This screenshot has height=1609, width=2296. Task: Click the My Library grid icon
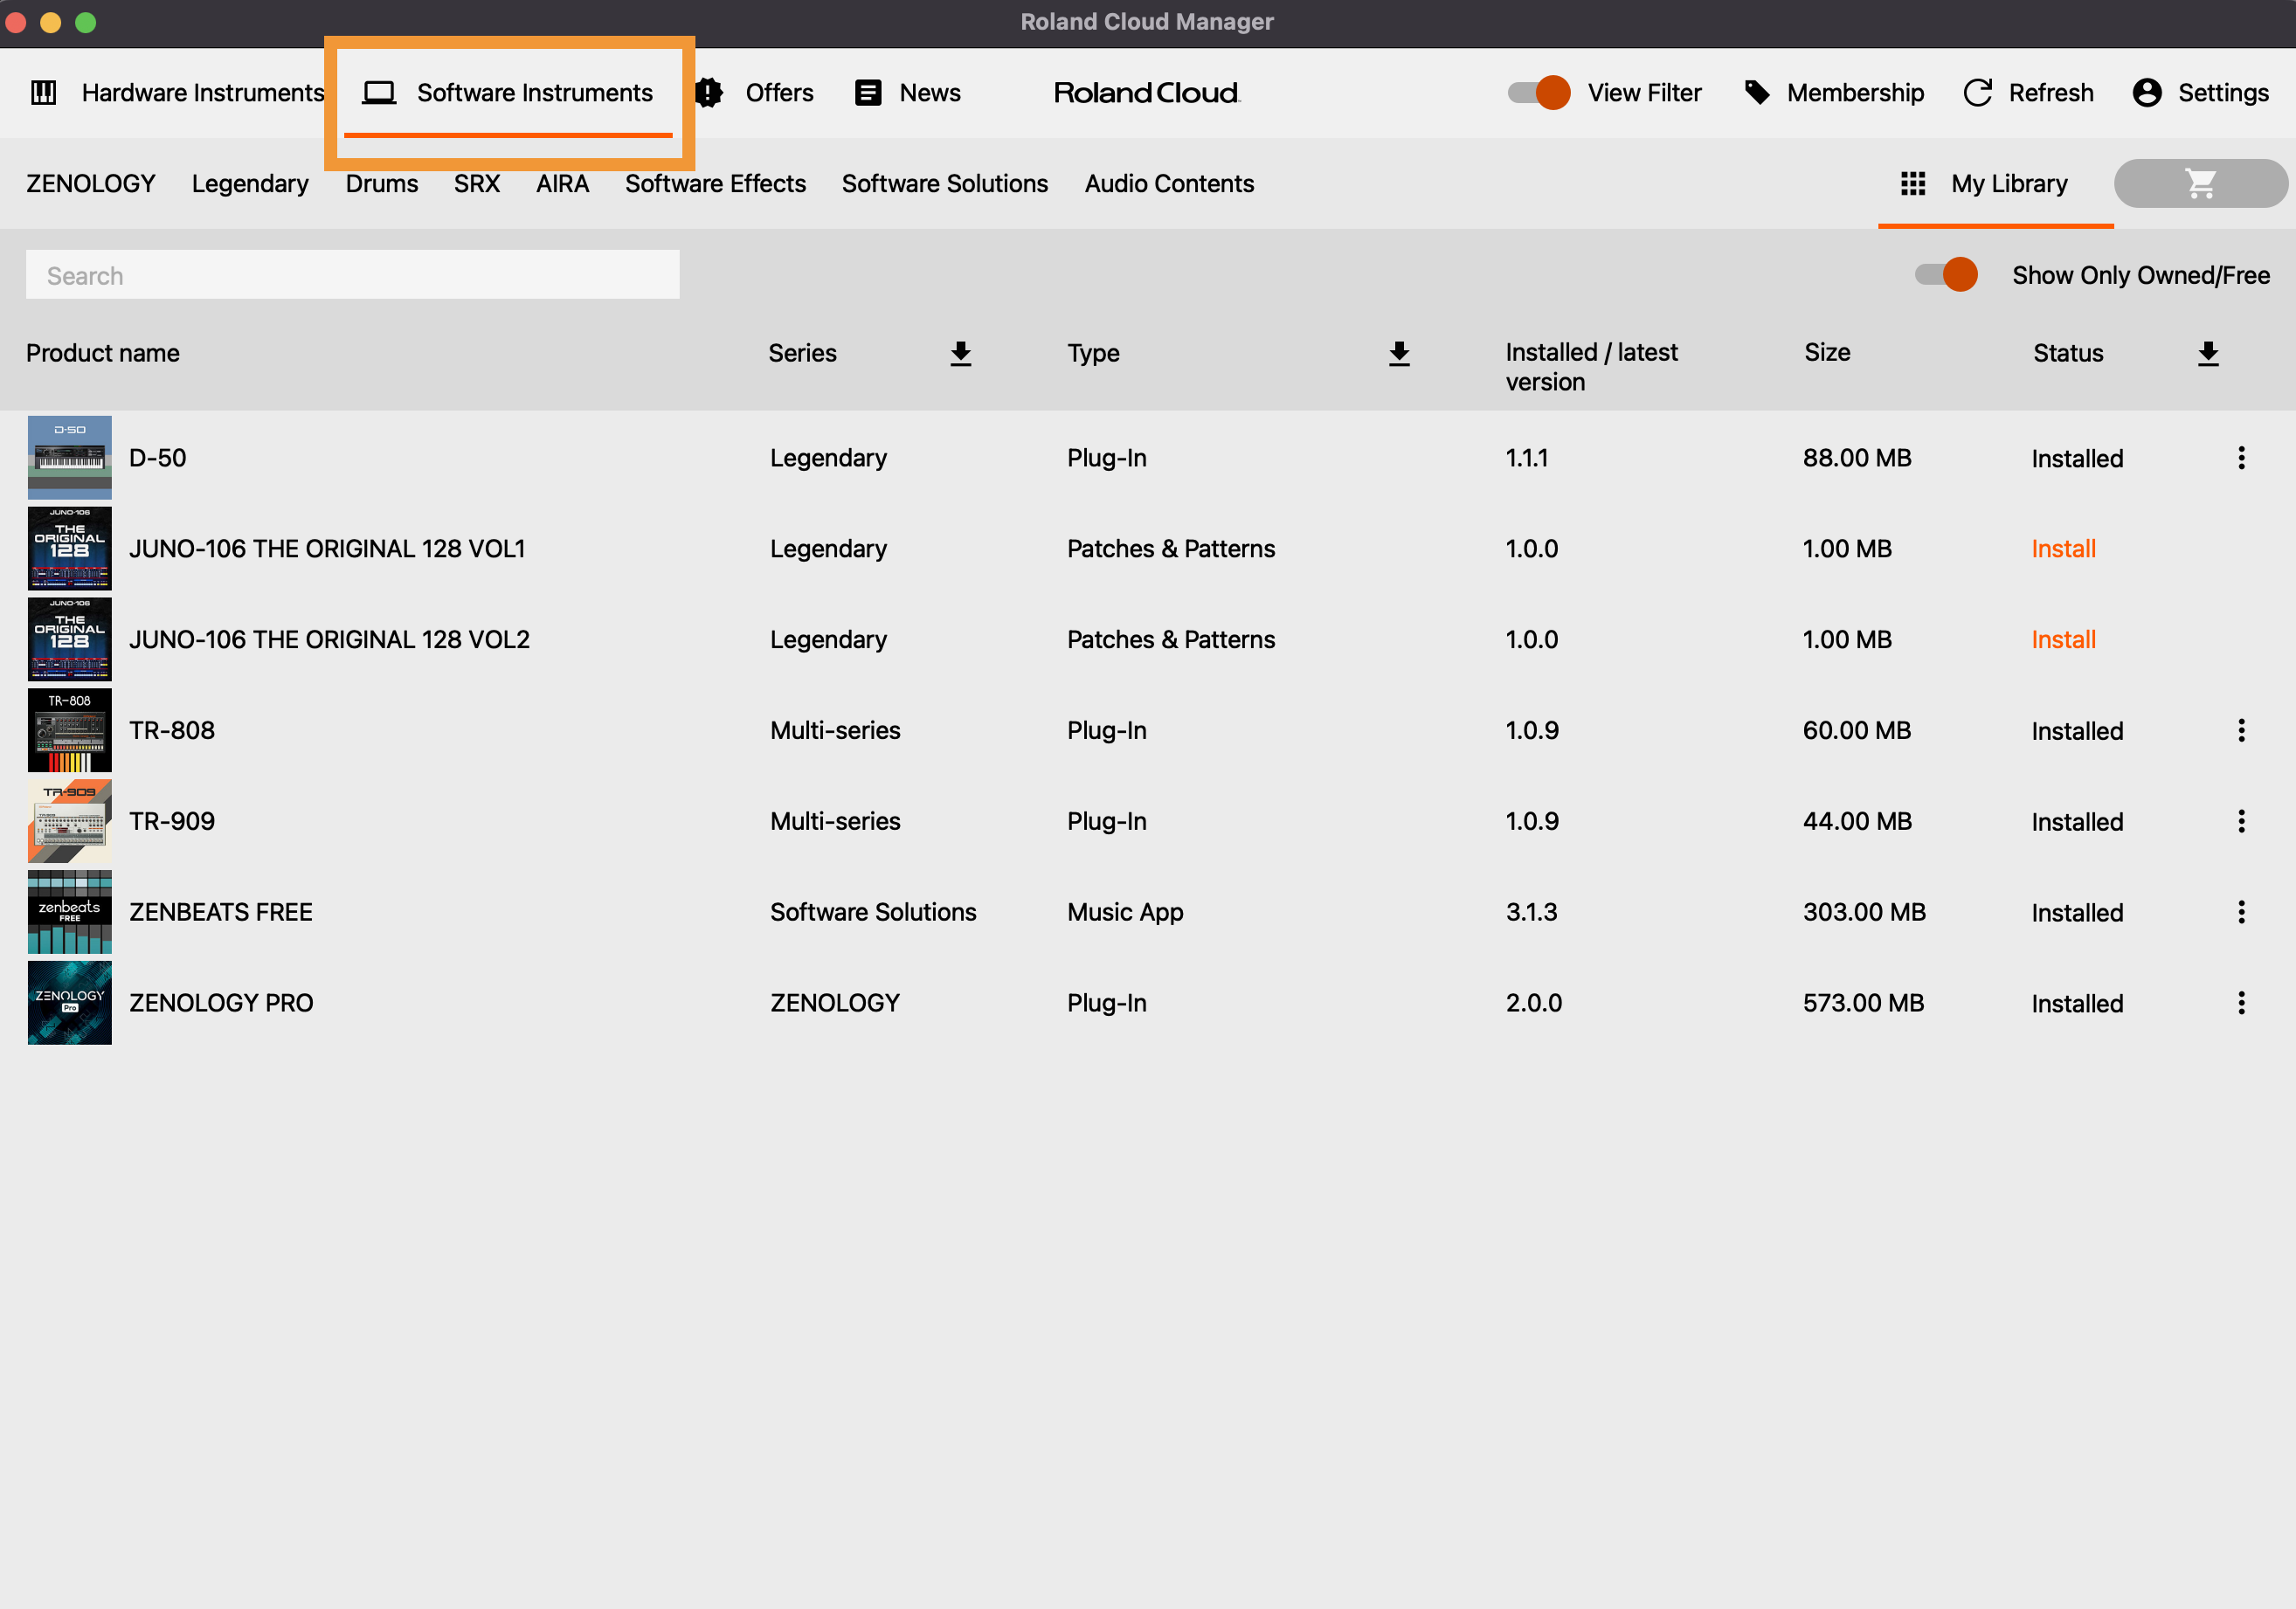click(x=1912, y=184)
